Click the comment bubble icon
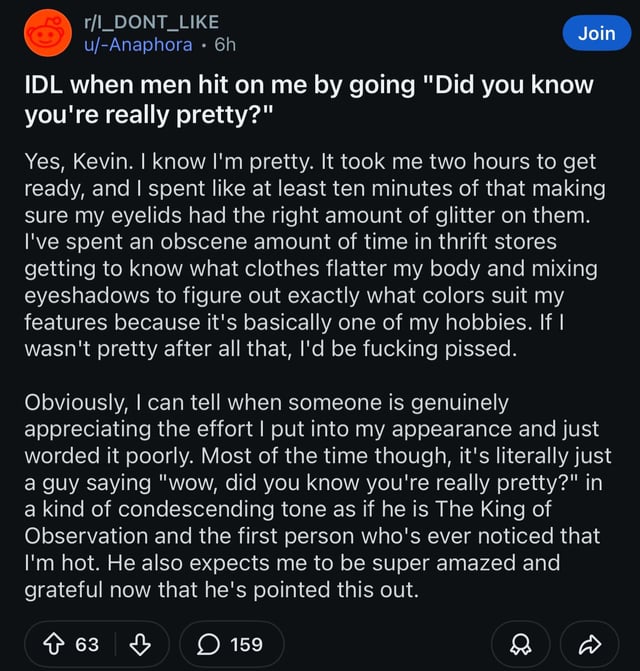The image size is (640, 671). (x=206, y=645)
